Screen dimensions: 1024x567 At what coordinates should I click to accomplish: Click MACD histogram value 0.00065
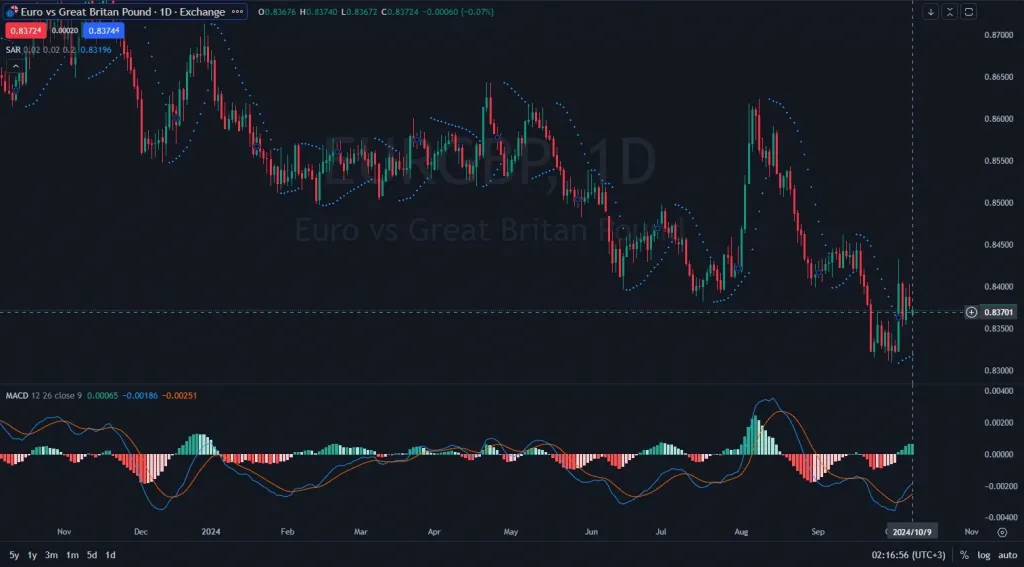pos(103,396)
